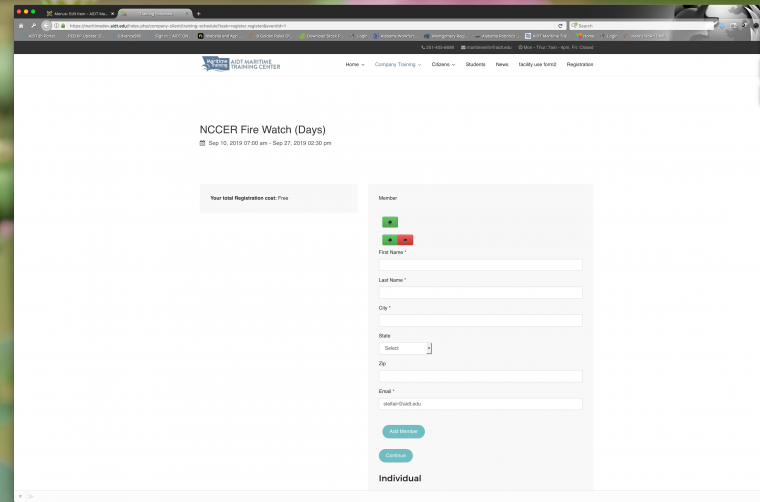Switch to the Menus: Edit Item browser tab
The height and width of the screenshot is (502, 760).
pyautogui.click(x=78, y=14)
